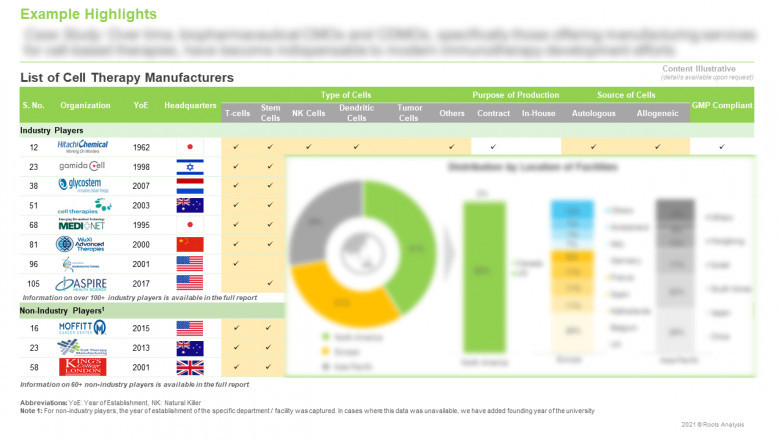The image size is (780, 440).
Task: Click the Hitachi Chemical logo
Action: 83,147
